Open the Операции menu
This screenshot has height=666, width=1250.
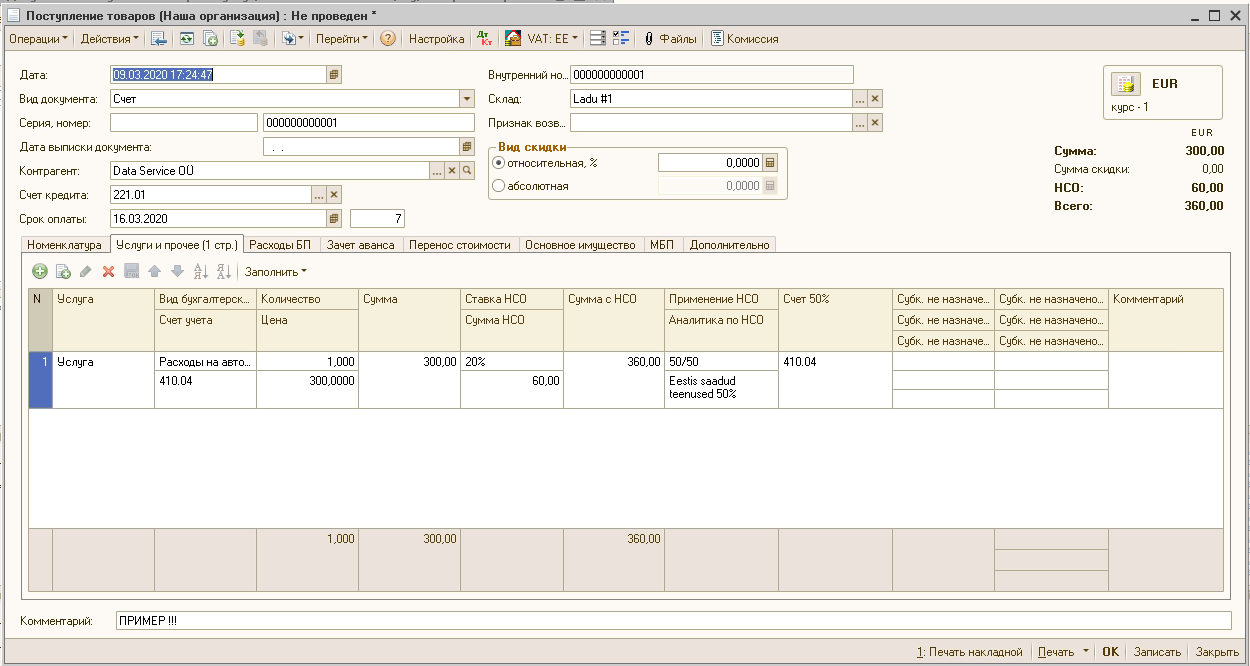[x=38, y=39]
